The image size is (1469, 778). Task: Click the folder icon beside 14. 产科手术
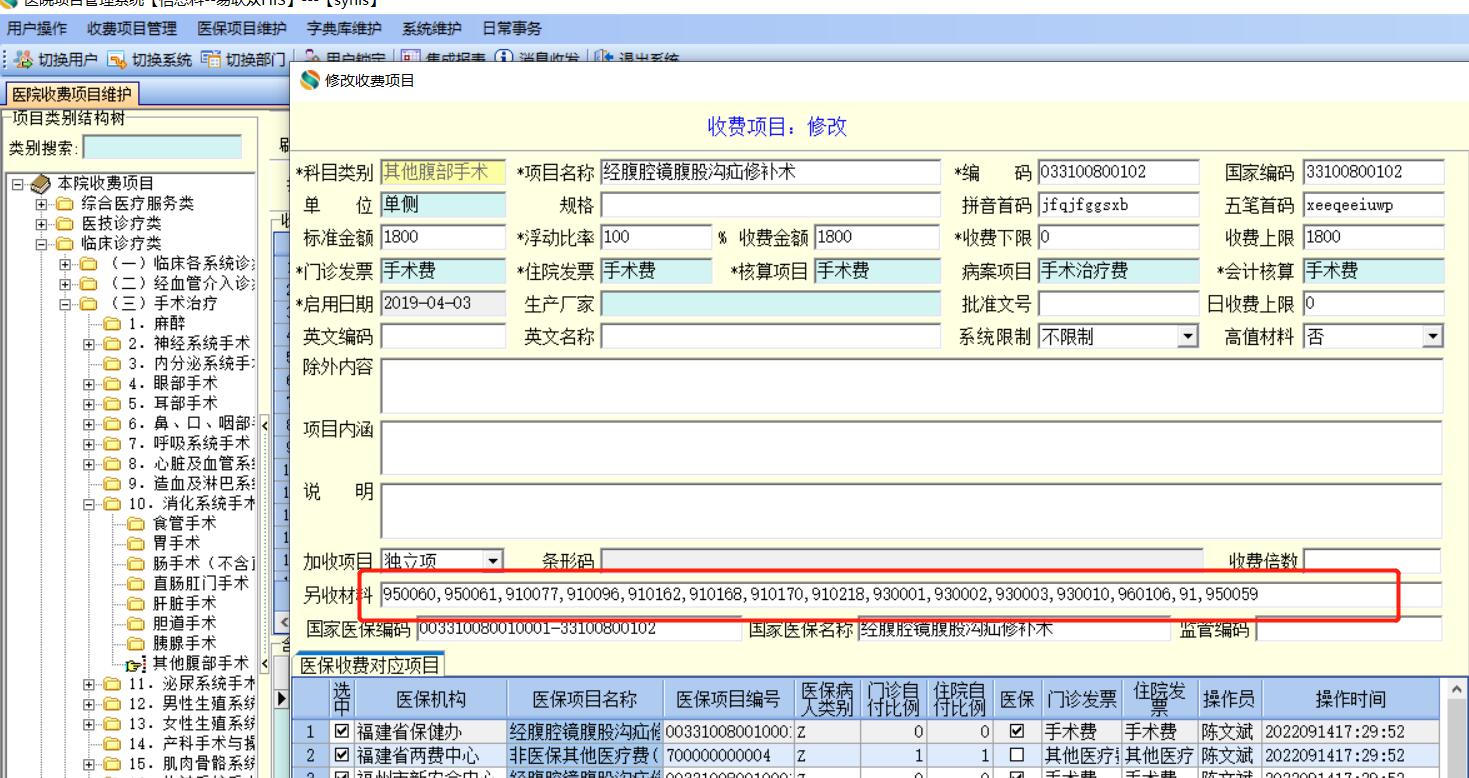[113, 743]
